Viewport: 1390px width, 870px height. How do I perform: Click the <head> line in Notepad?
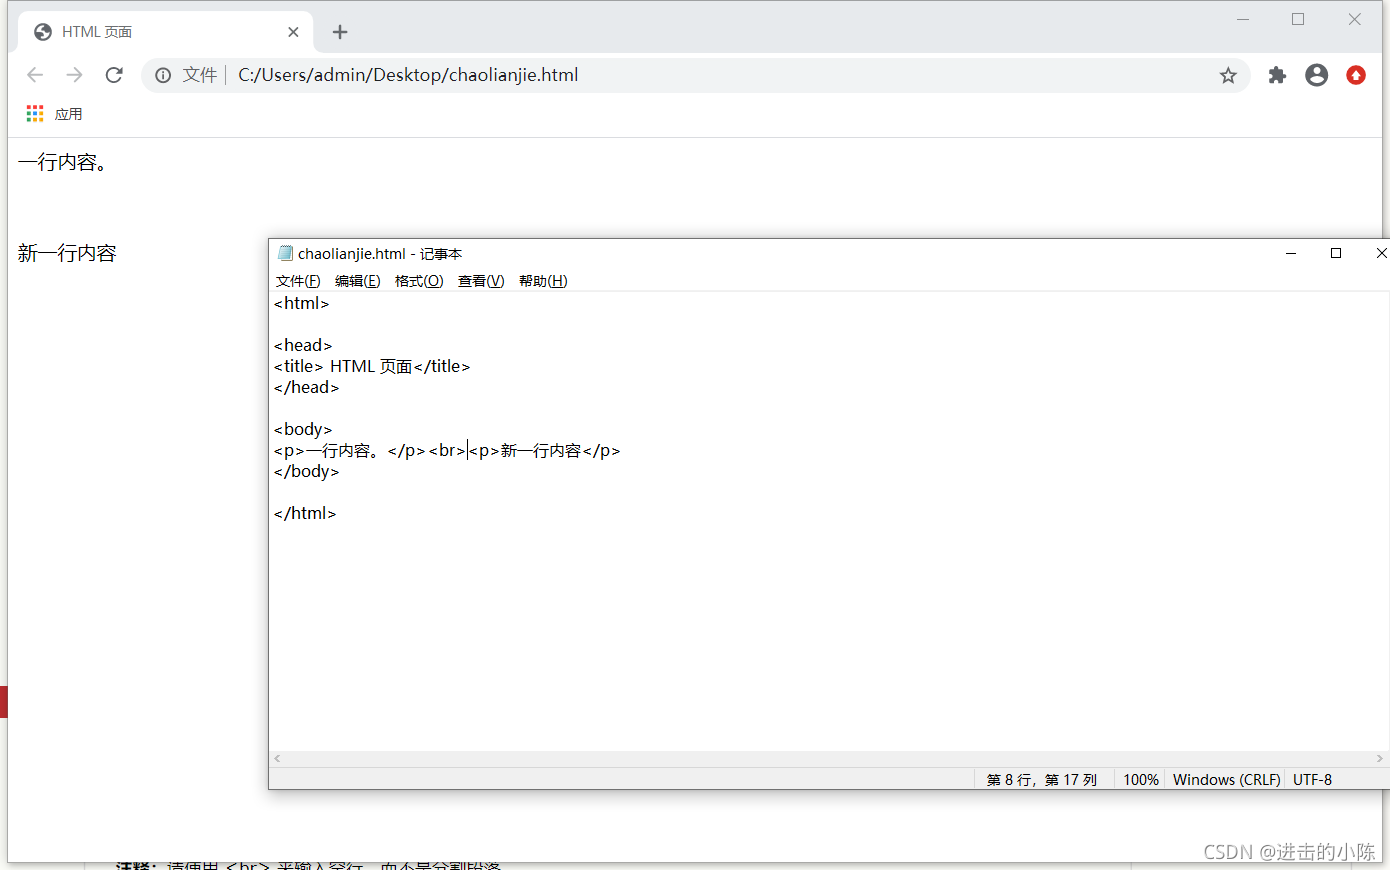click(303, 345)
